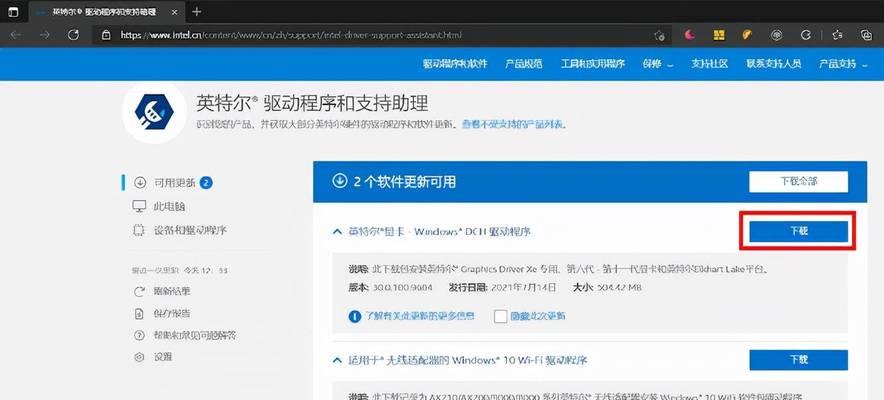The width and height of the screenshot is (884, 400).
Task: Open the pink moon extension icon
Action: [689, 35]
